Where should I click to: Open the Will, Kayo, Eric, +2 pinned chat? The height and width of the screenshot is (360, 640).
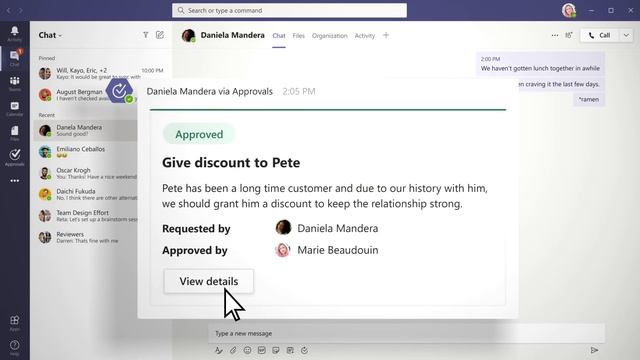101,73
